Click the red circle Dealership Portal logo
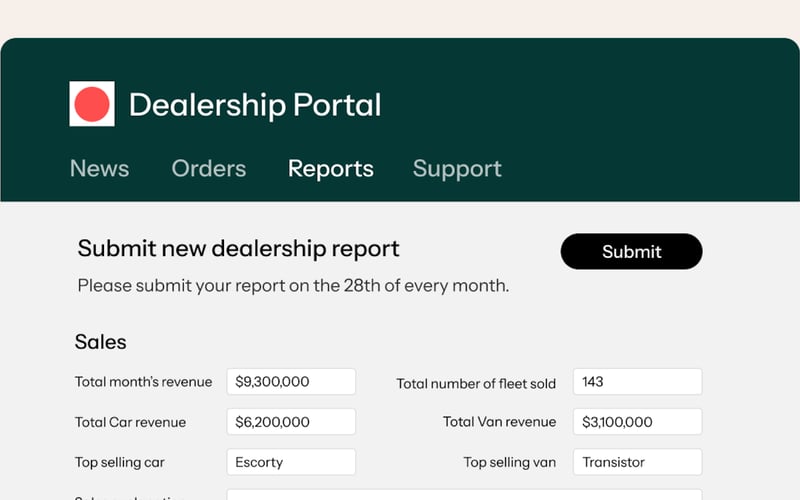 (92, 104)
